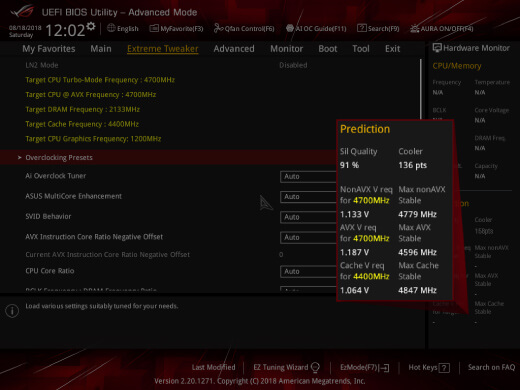
Task: Switch to the Advanced tab
Action: pyautogui.click(x=234, y=49)
